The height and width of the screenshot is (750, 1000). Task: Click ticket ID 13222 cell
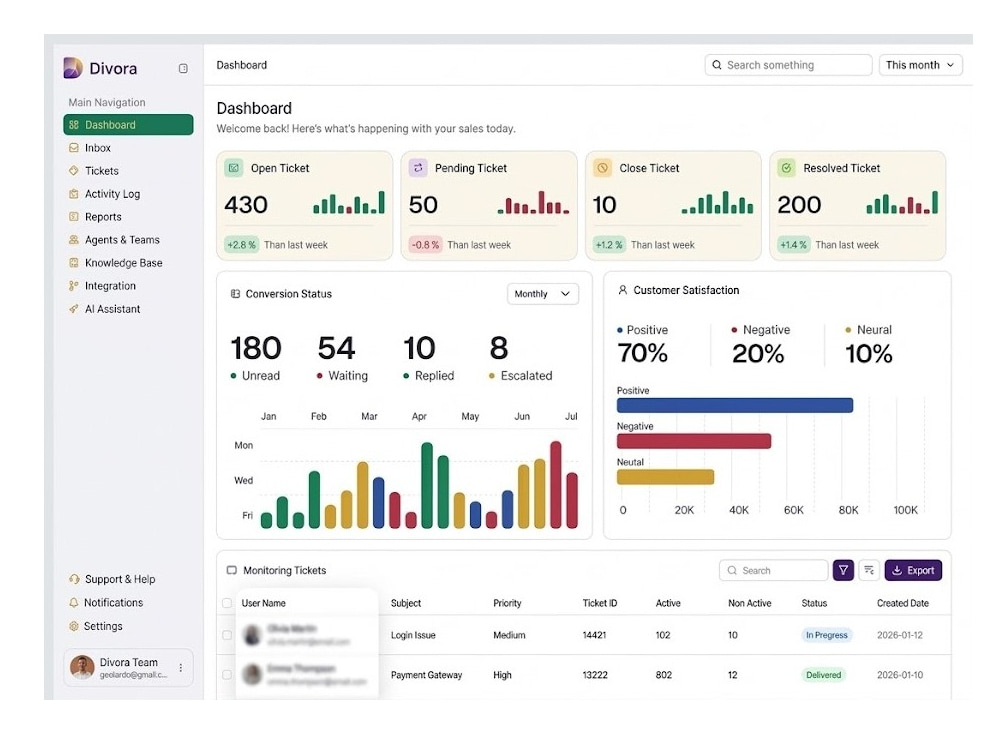tap(595, 675)
